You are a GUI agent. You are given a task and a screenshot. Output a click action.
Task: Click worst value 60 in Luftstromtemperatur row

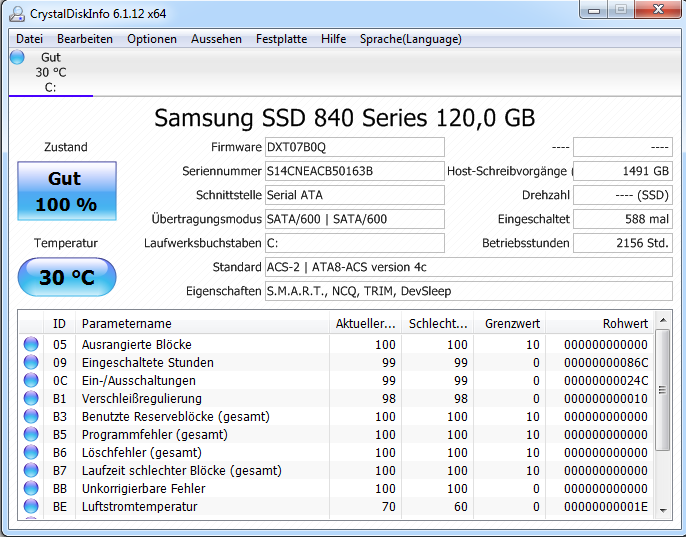pyautogui.click(x=460, y=506)
